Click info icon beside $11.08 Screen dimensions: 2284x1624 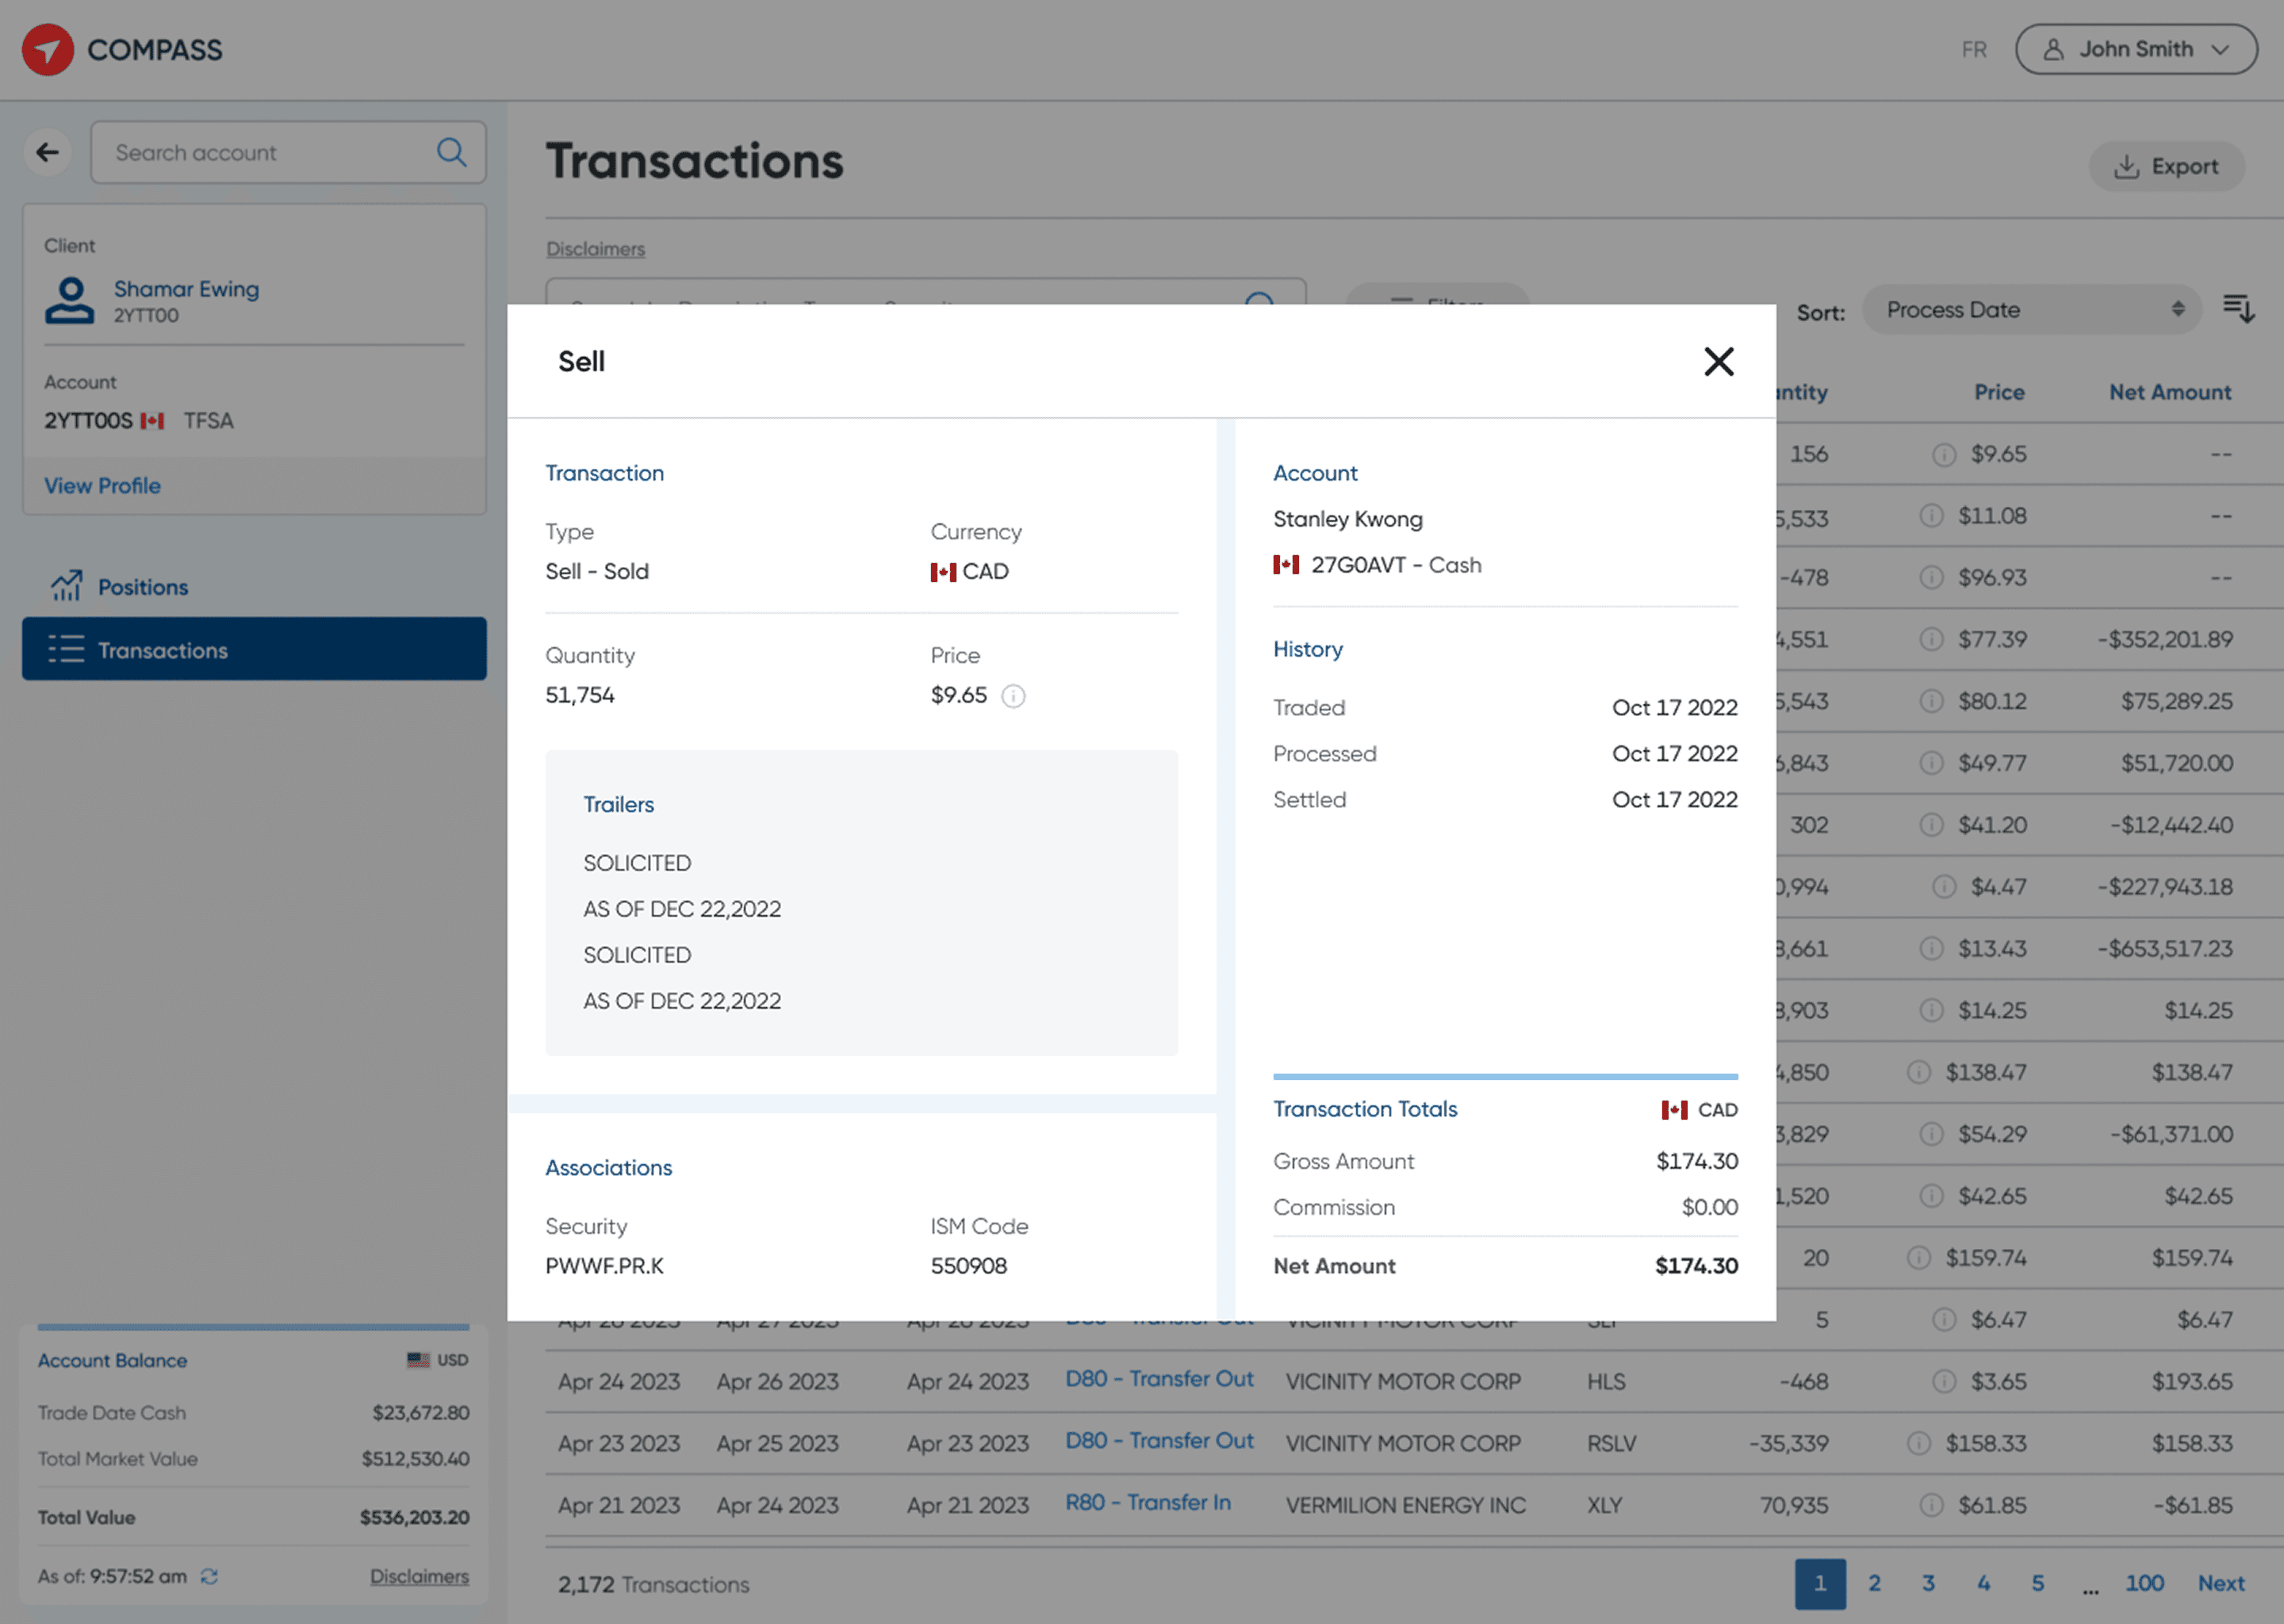point(1930,516)
